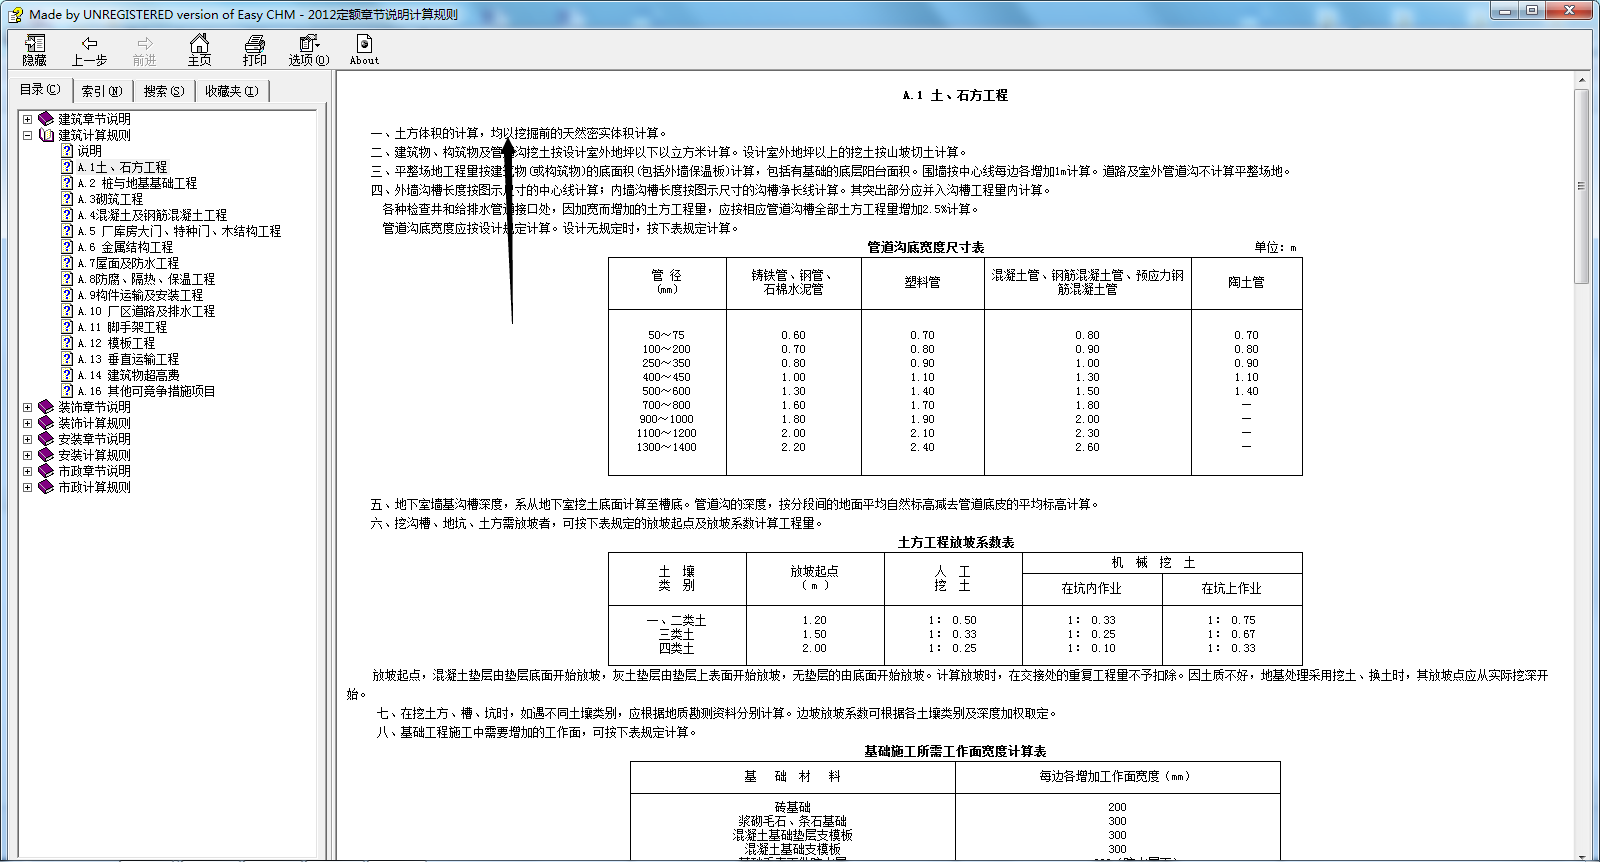
Task: Go to 主页 (Home) toolbar icon
Action: 200,49
